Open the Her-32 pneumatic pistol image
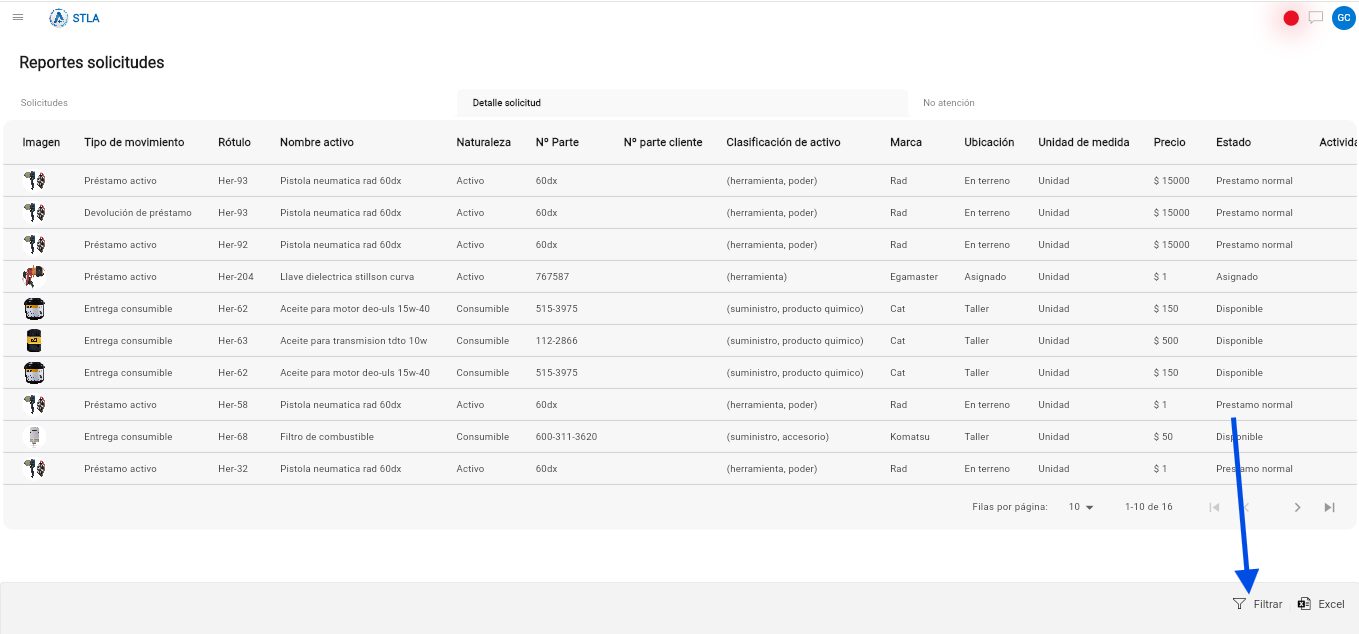 pyautogui.click(x=34, y=468)
